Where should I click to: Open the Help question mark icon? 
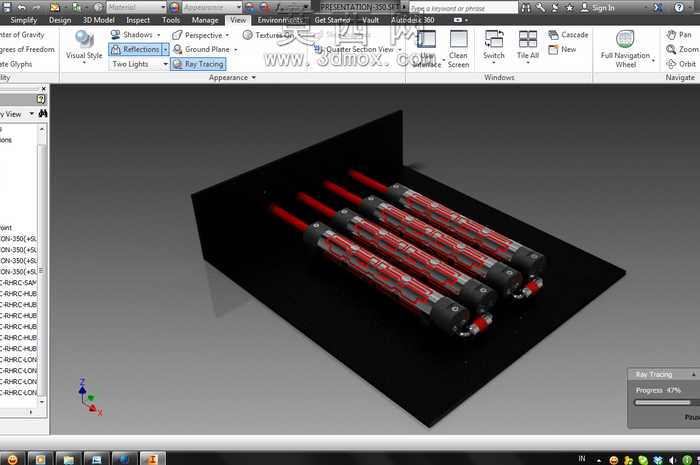(x=679, y=7)
